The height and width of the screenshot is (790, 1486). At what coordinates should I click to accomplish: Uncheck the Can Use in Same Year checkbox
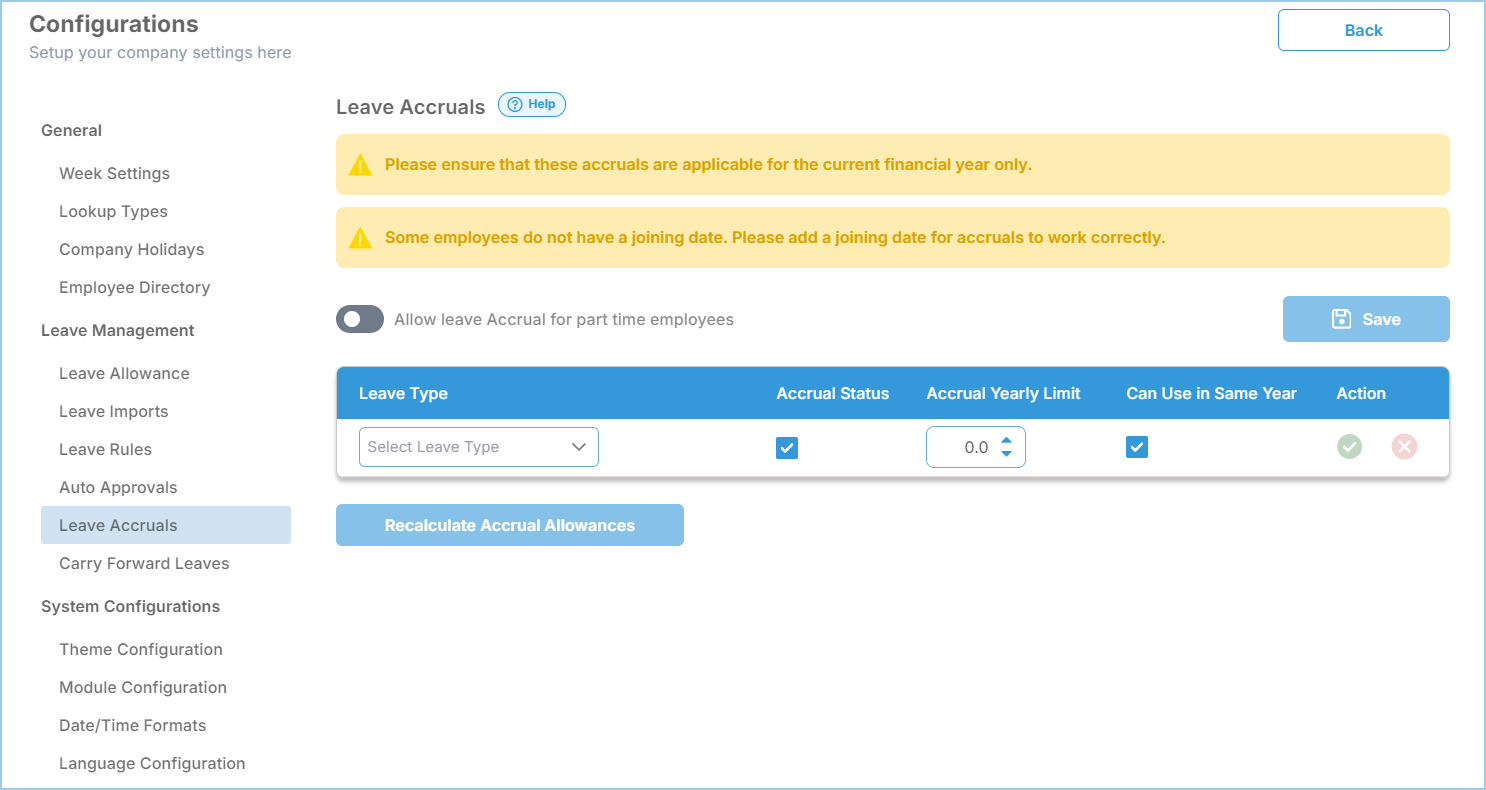pos(1137,447)
